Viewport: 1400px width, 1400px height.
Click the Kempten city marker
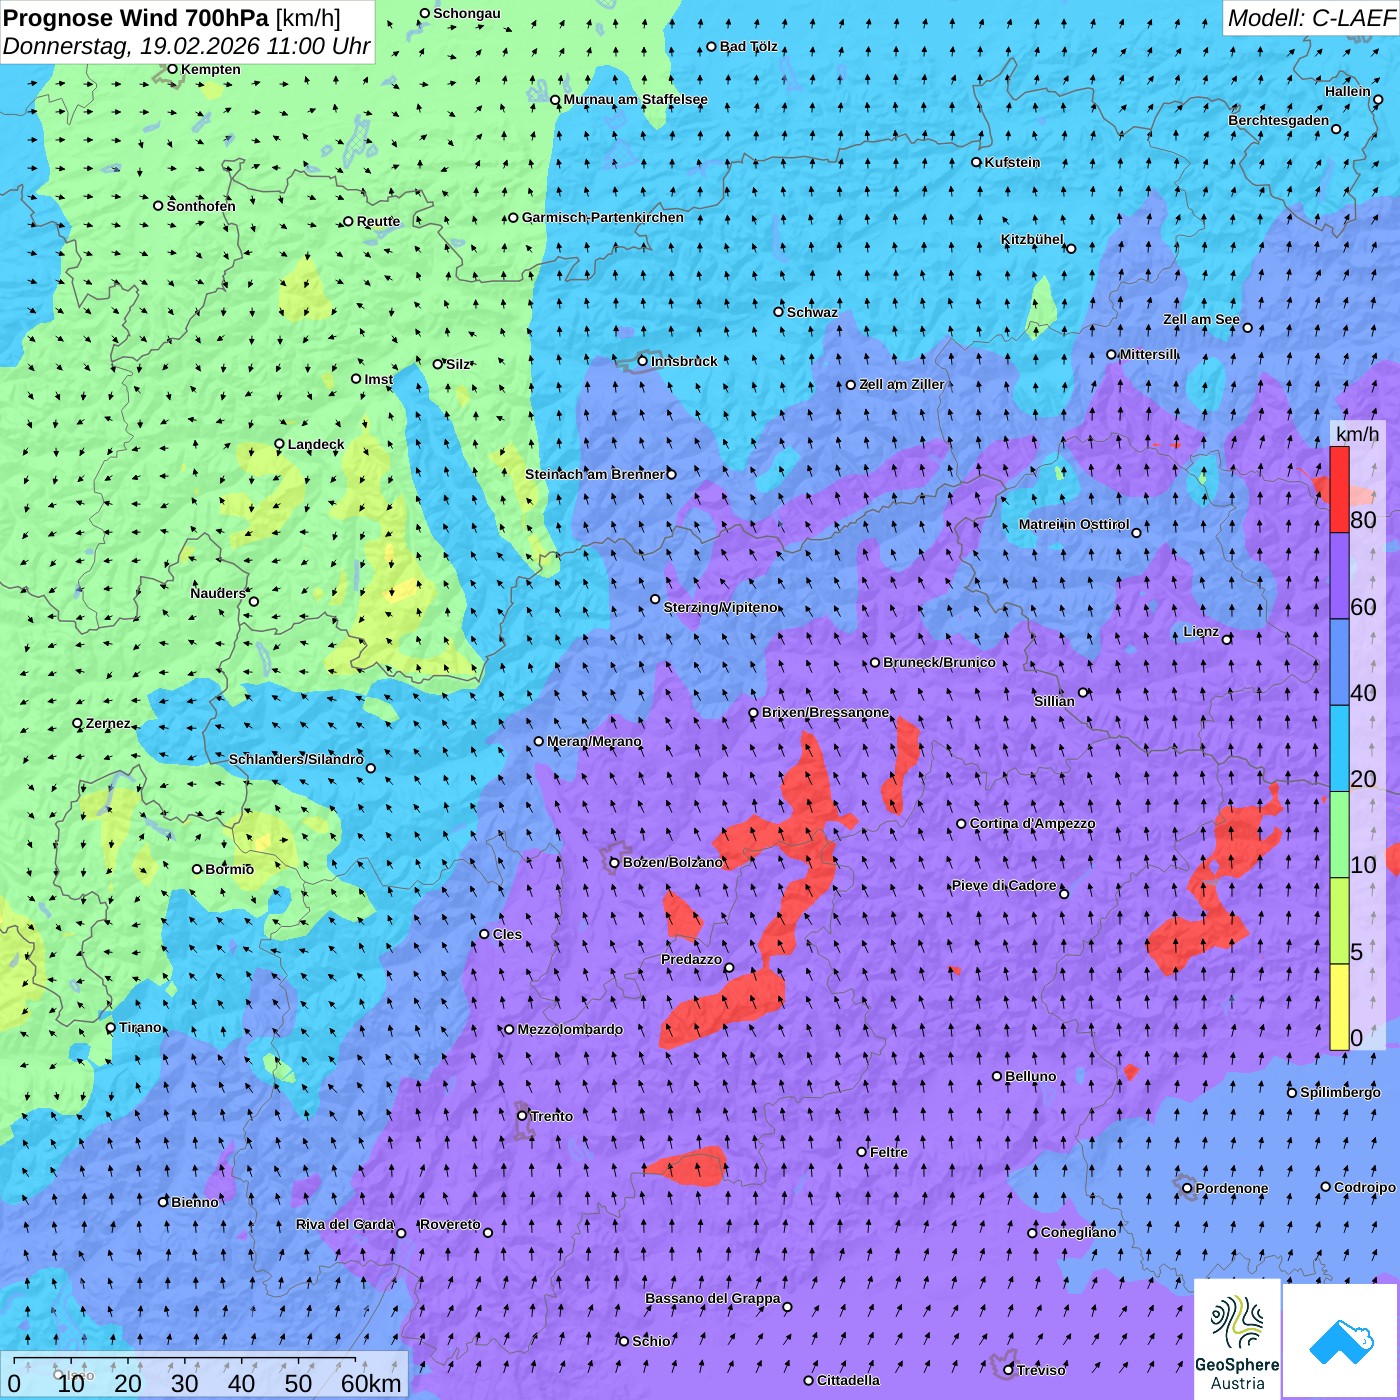pyautogui.click(x=172, y=69)
